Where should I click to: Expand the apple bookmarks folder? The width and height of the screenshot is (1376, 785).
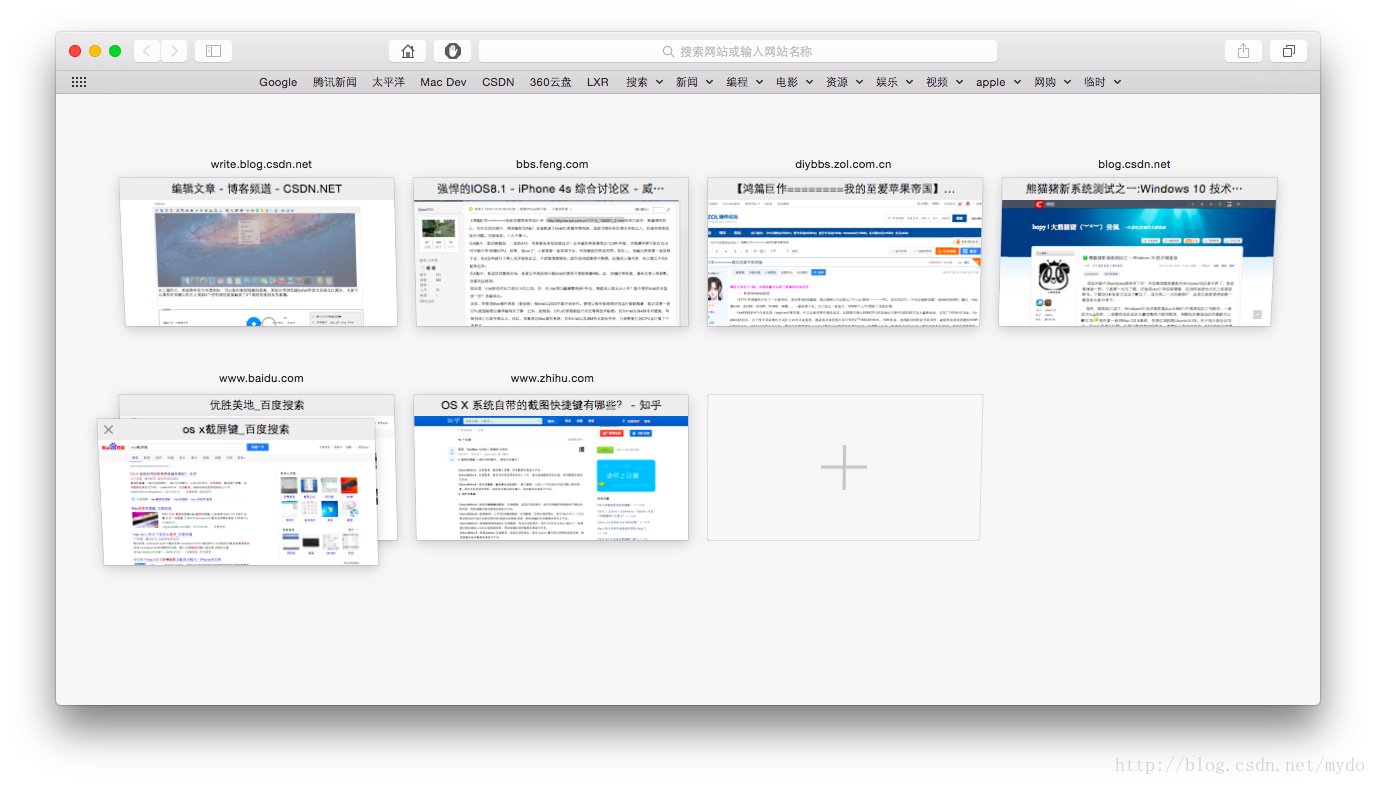[998, 82]
